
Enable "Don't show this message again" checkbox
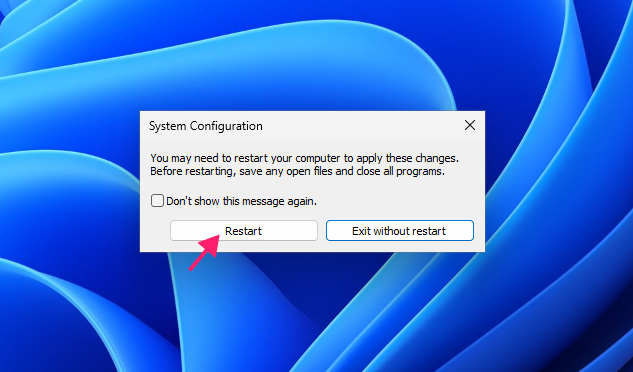157,201
